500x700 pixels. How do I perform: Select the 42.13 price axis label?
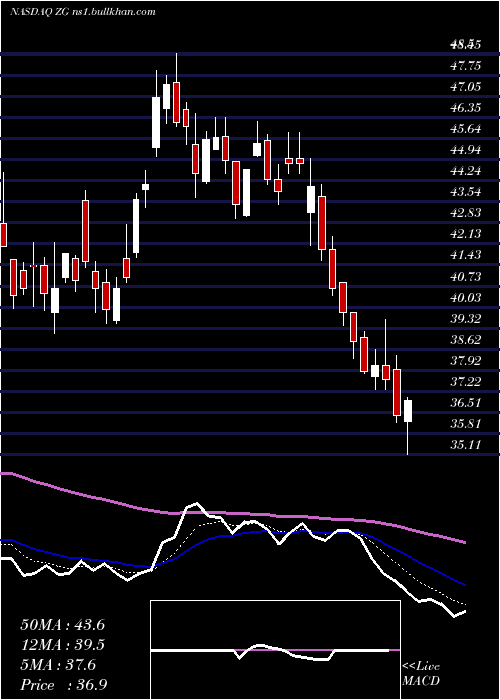[x=465, y=233]
